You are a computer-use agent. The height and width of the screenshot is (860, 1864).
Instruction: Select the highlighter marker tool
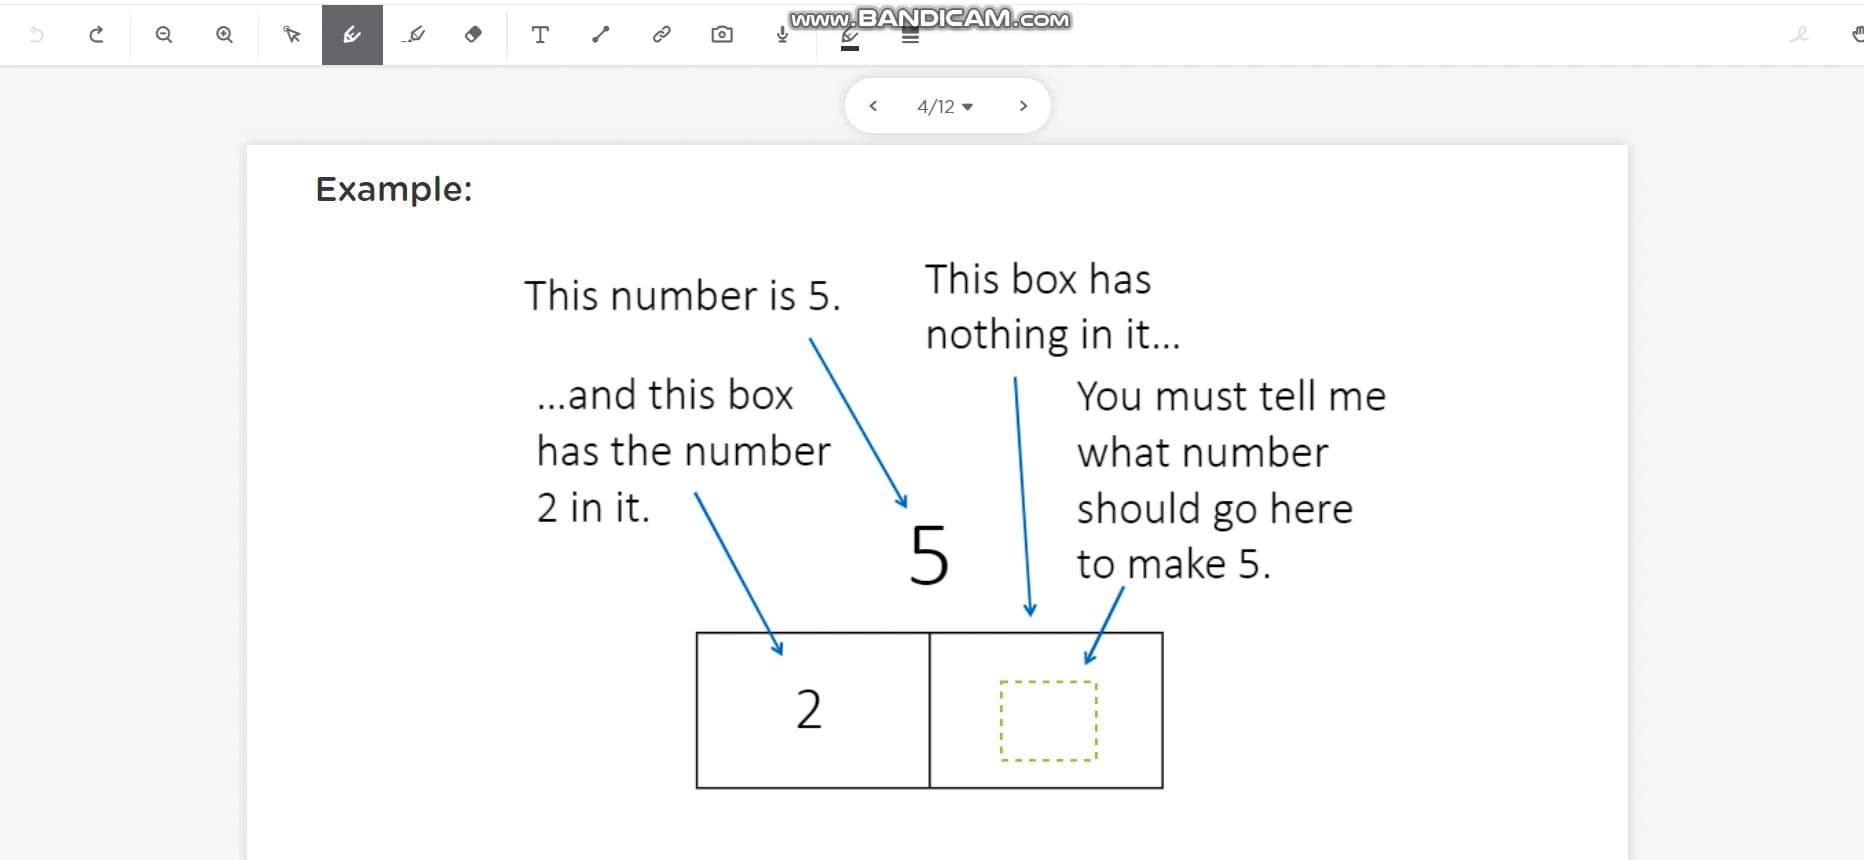[413, 35]
